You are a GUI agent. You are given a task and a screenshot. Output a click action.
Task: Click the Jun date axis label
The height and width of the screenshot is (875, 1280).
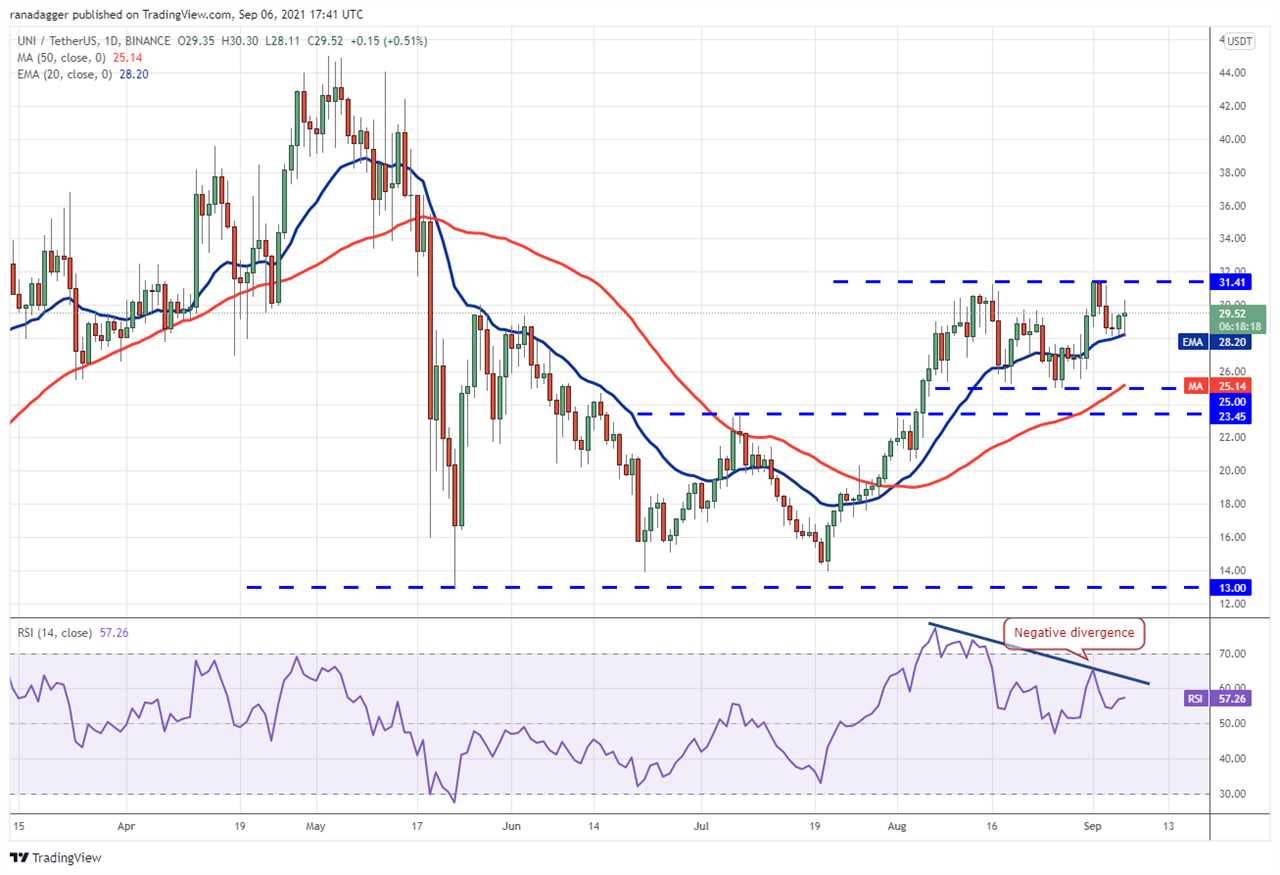click(510, 829)
